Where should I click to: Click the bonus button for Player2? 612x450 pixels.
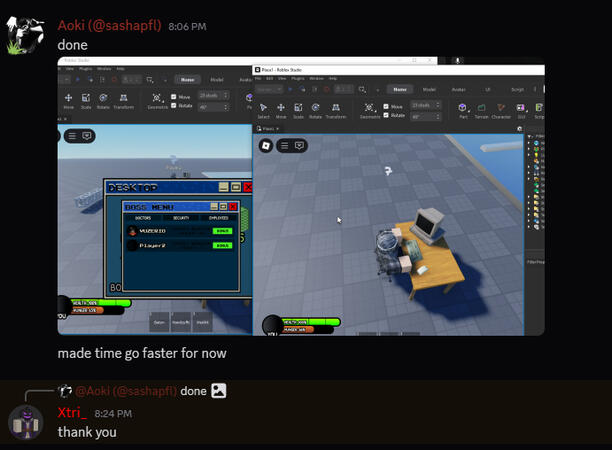[x=222, y=245]
